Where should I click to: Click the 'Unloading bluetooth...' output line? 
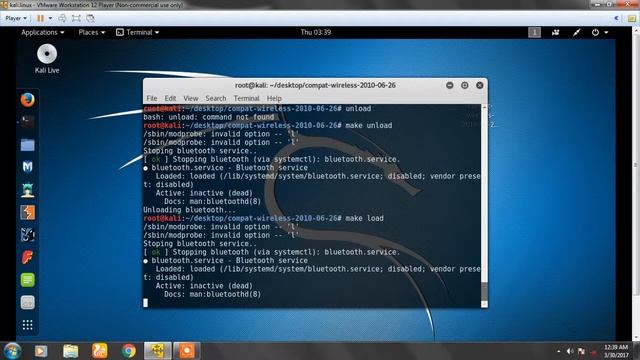tap(189, 210)
